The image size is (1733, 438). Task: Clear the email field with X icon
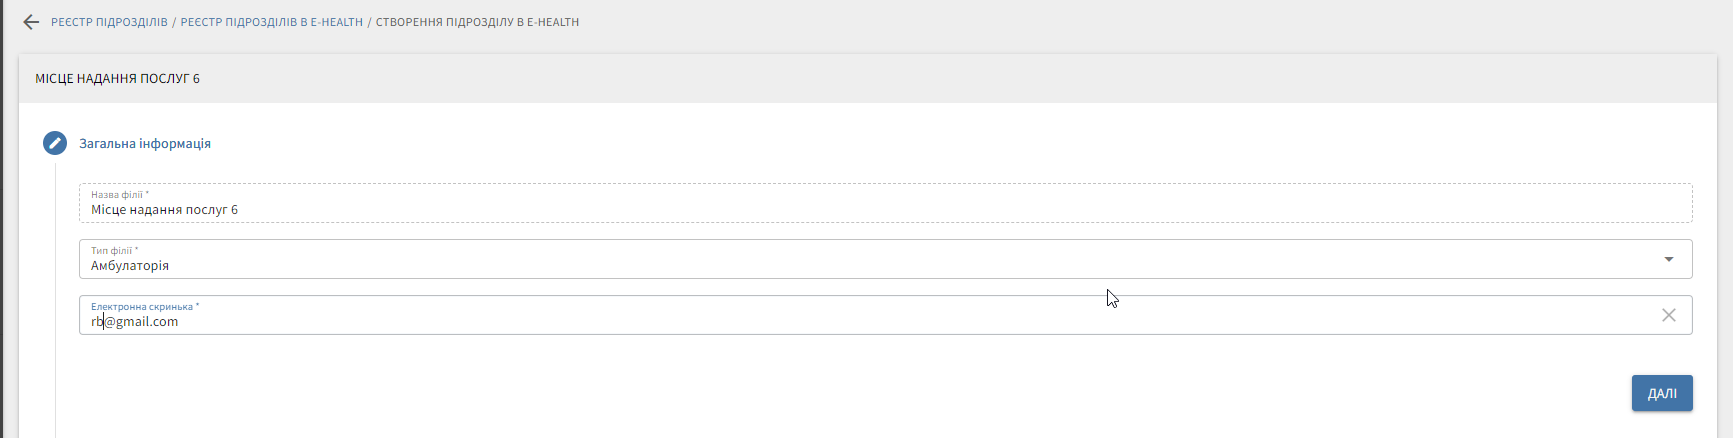point(1668,315)
